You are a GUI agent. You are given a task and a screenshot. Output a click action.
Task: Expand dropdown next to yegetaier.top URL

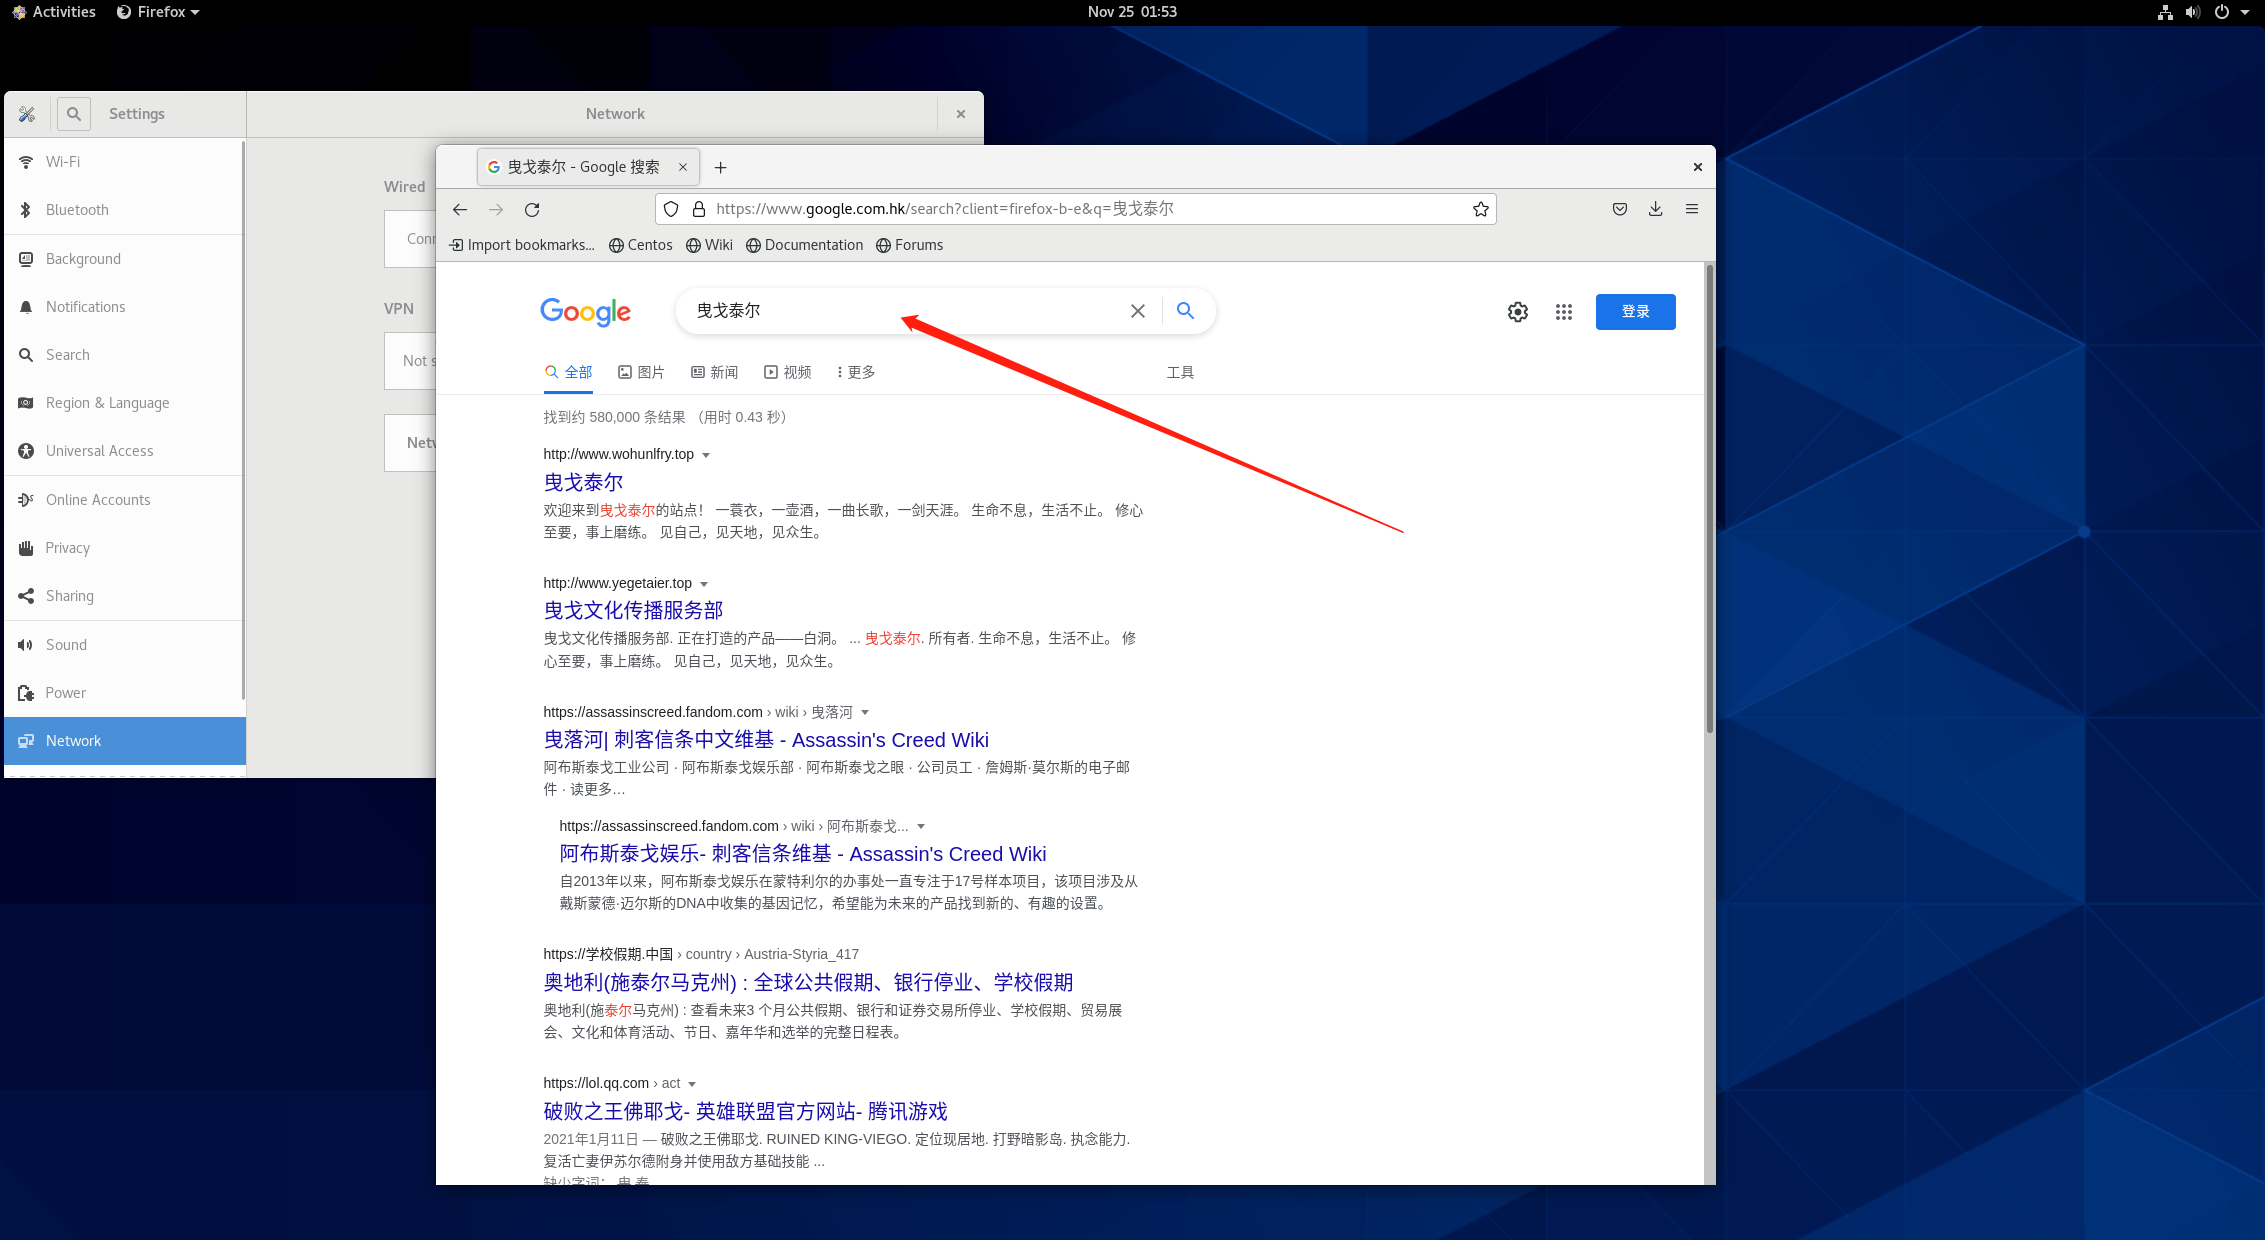pos(704,584)
